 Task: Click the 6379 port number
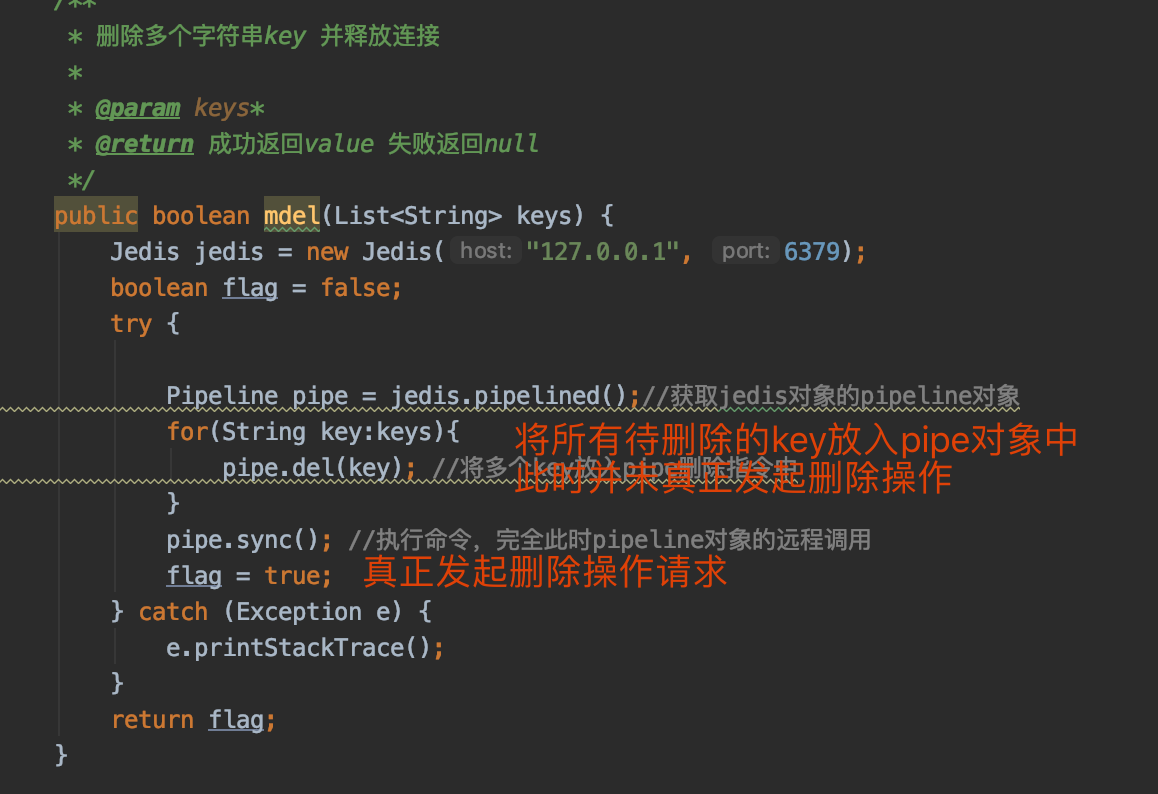click(812, 252)
